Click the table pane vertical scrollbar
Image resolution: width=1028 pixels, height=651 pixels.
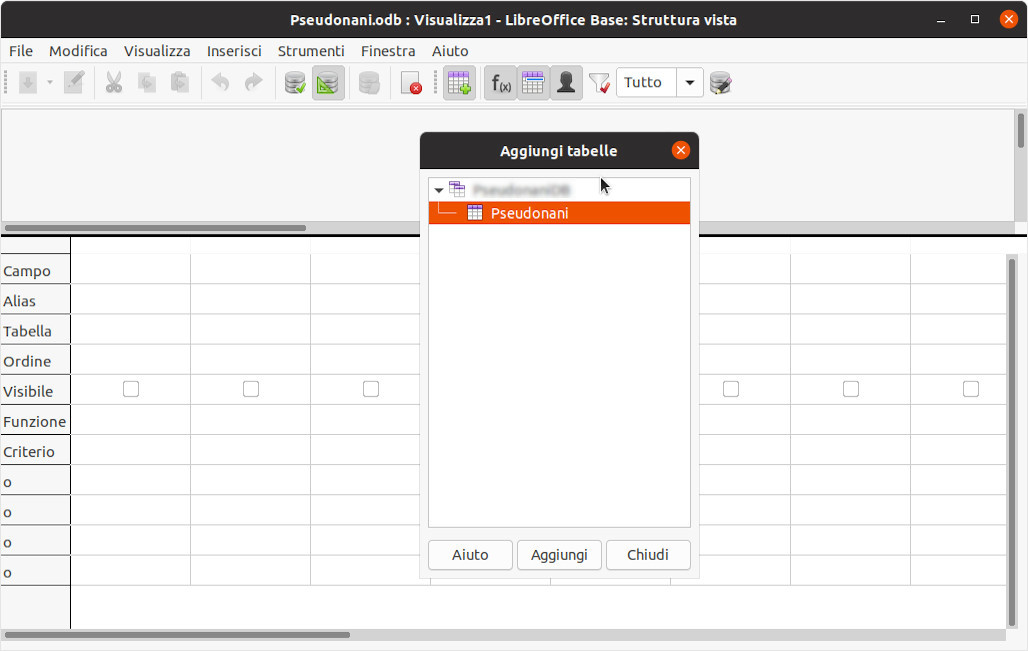point(1020,131)
